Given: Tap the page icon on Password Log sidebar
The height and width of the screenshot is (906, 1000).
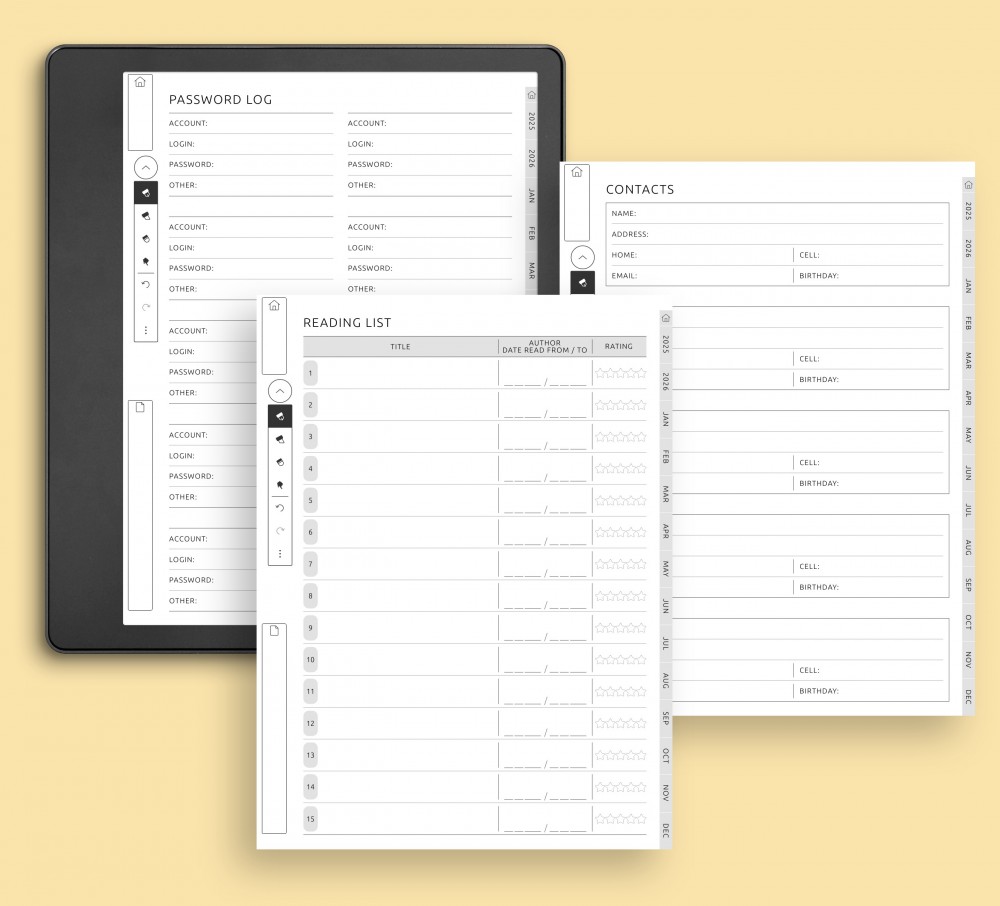Looking at the screenshot, I should (x=140, y=407).
